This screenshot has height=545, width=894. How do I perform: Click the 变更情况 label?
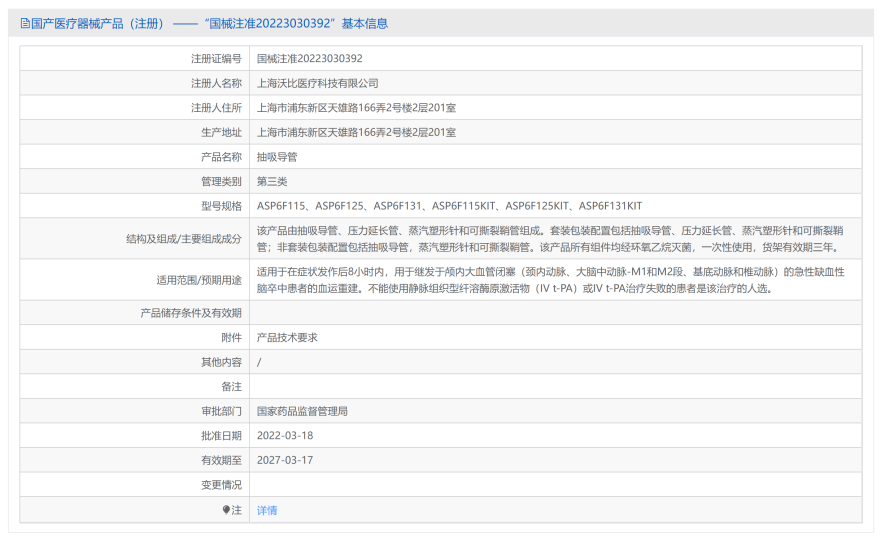[x=221, y=485]
